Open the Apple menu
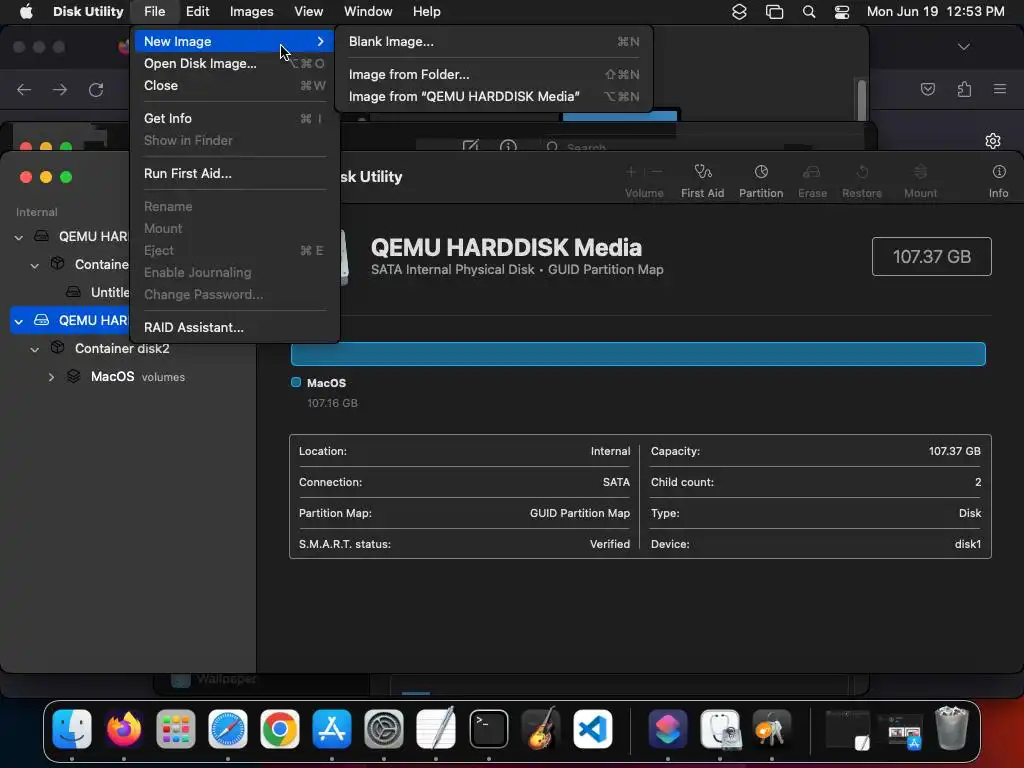1024x768 pixels. (x=26, y=12)
